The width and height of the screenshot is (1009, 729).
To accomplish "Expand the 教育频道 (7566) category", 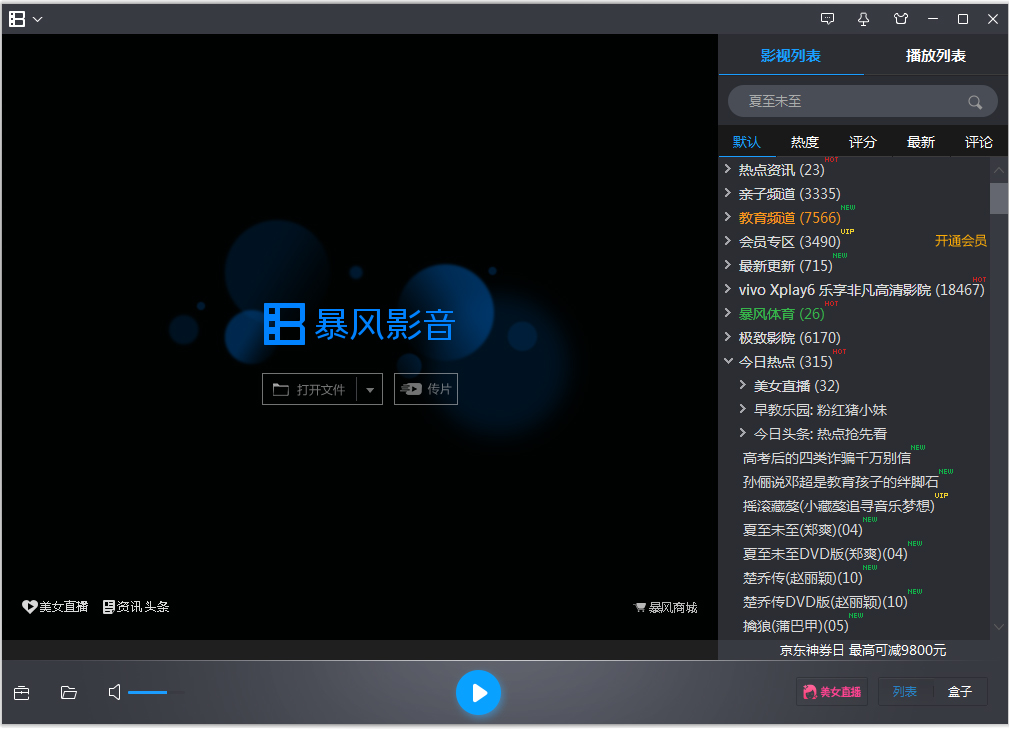I will coord(728,217).
